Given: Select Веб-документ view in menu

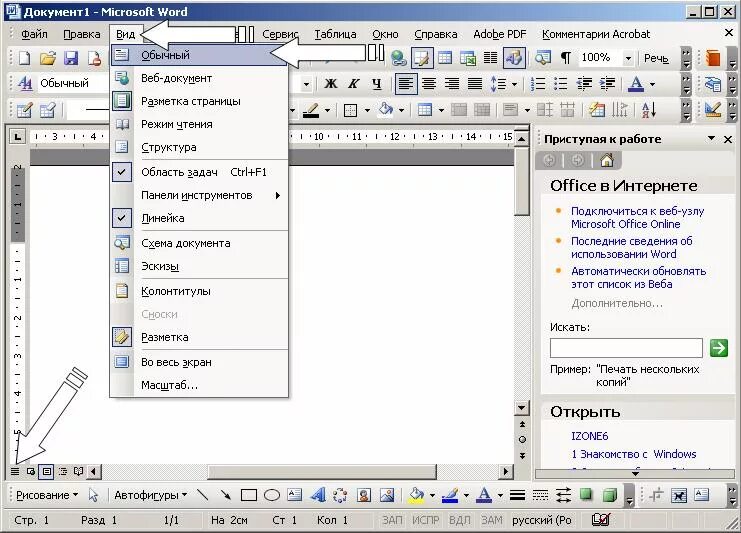Looking at the screenshot, I should coord(199,78).
